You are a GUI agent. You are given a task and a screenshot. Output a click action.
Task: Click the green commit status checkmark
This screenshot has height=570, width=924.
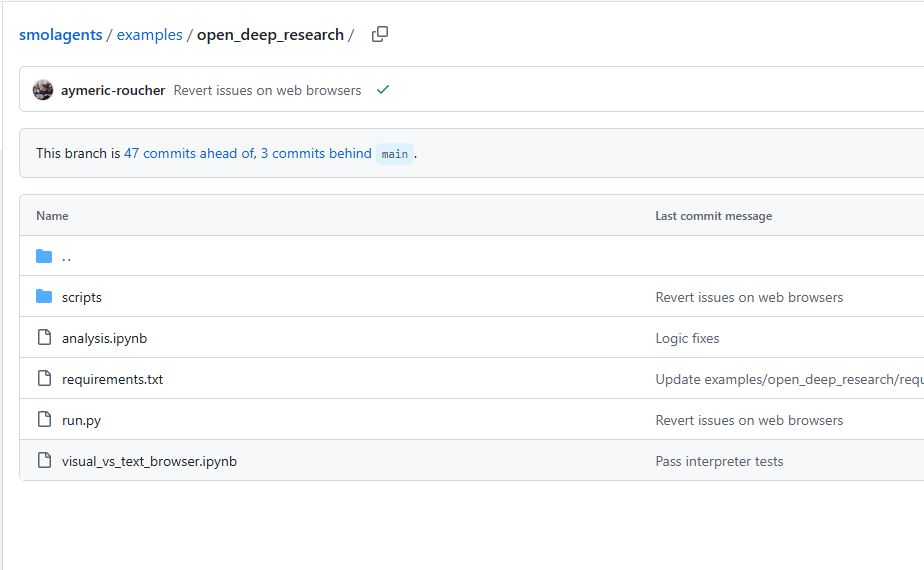click(x=382, y=90)
